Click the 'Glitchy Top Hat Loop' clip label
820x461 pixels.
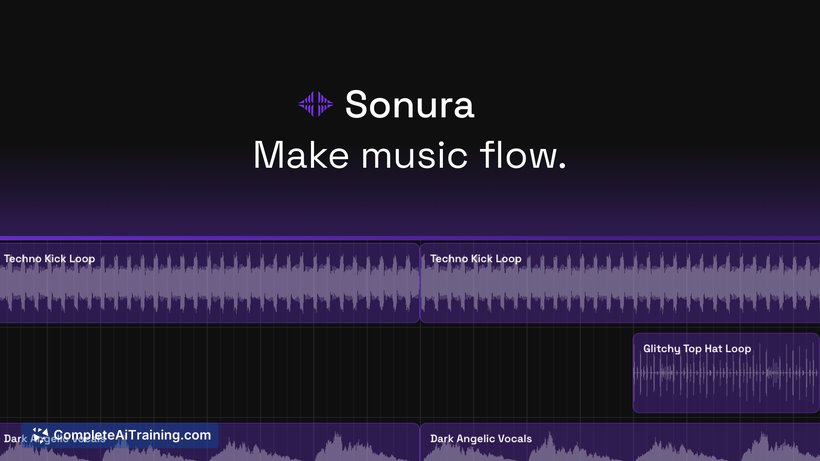[697, 349]
